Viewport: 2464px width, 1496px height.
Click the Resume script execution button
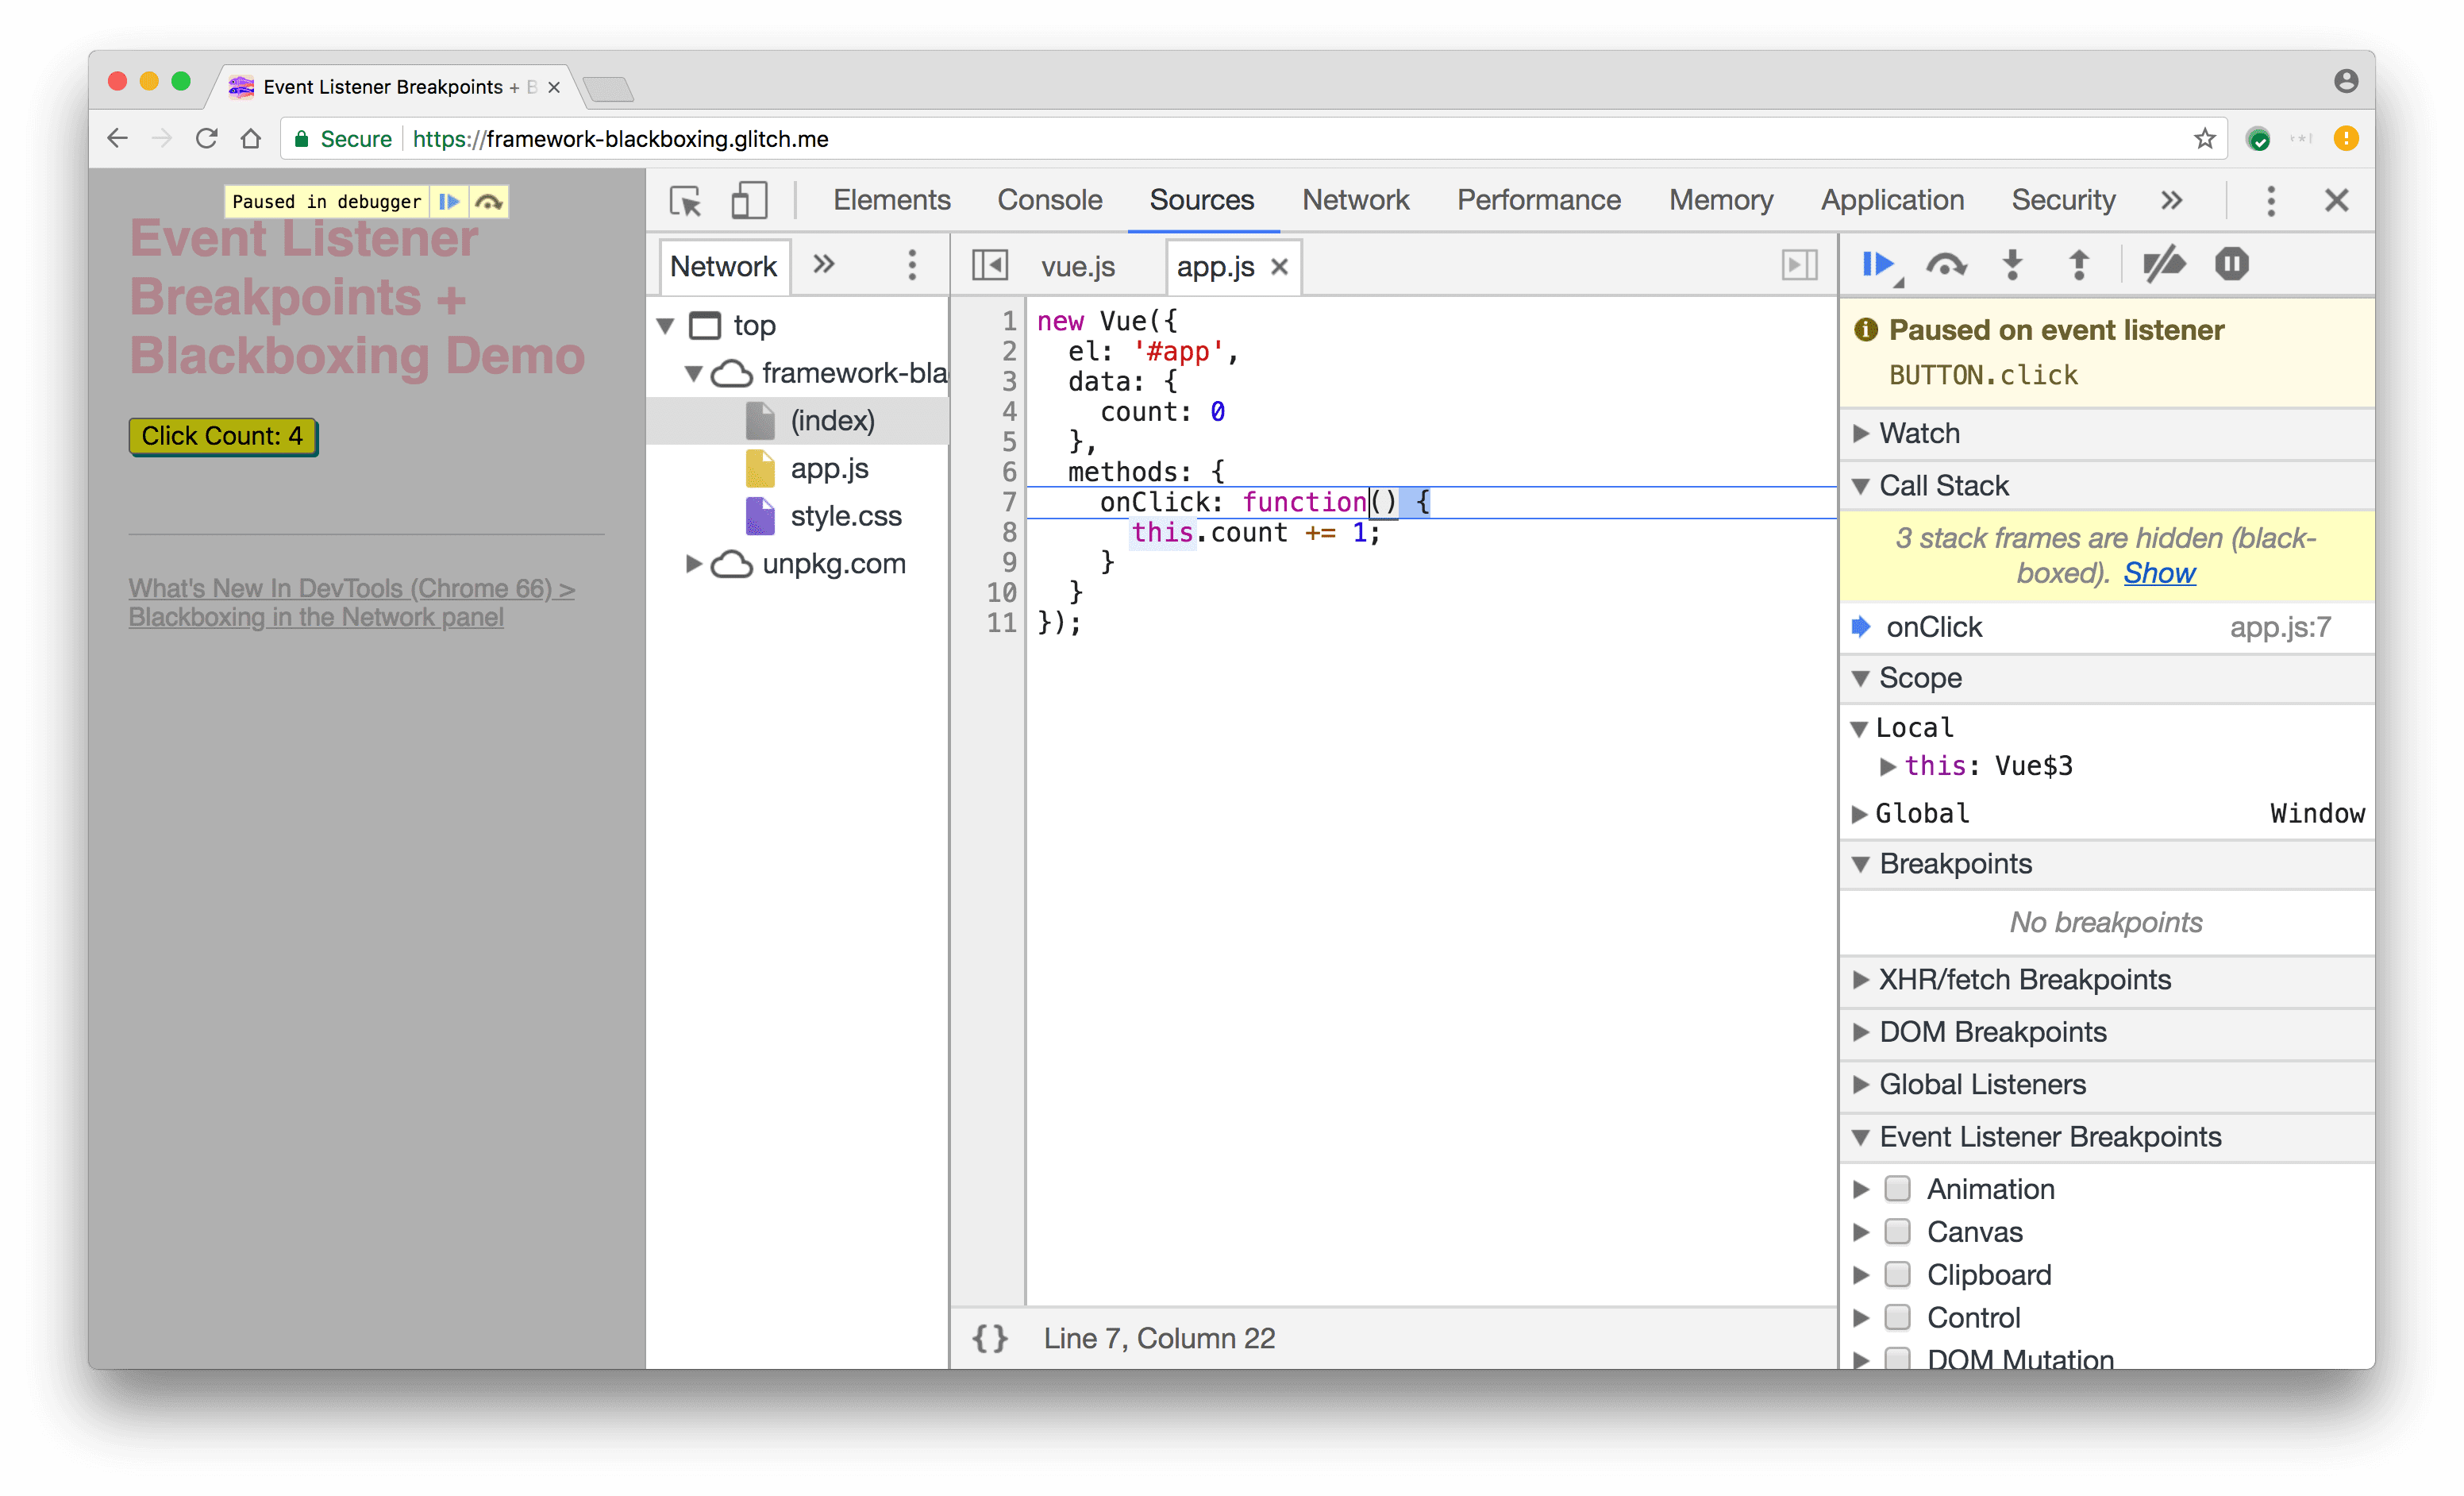pos(1878,264)
